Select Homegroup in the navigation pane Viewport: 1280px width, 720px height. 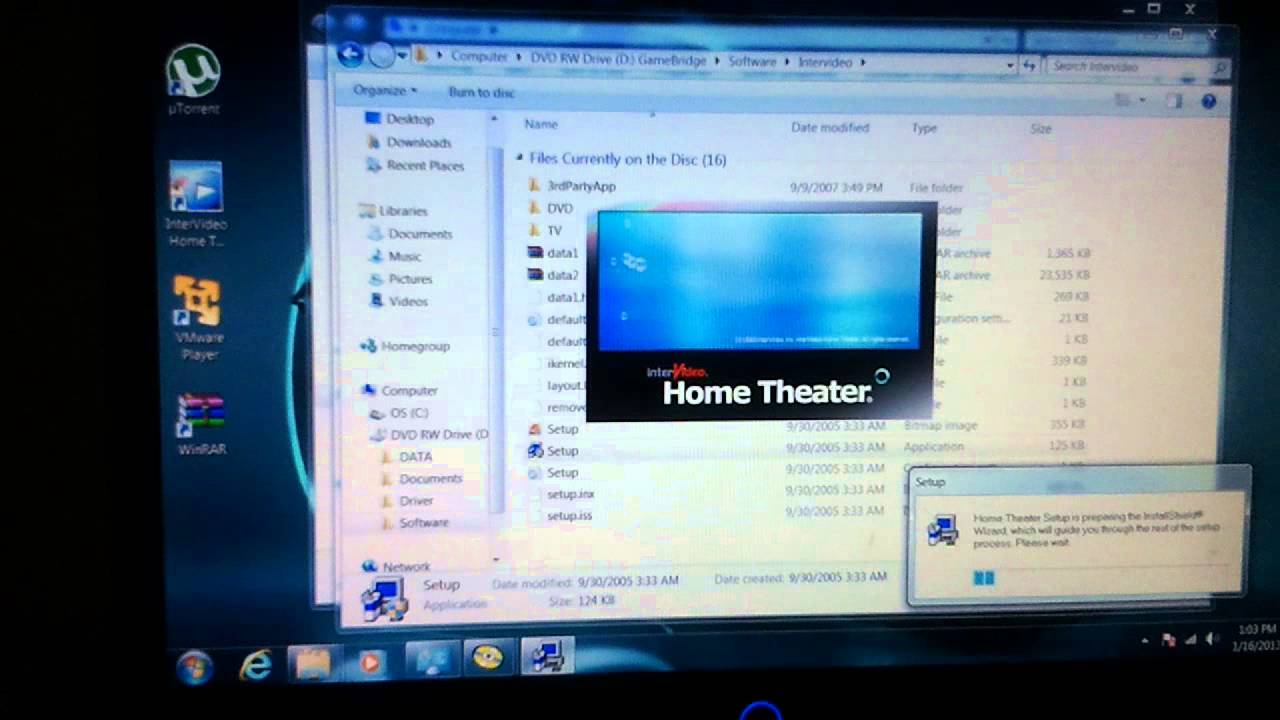tap(405, 346)
